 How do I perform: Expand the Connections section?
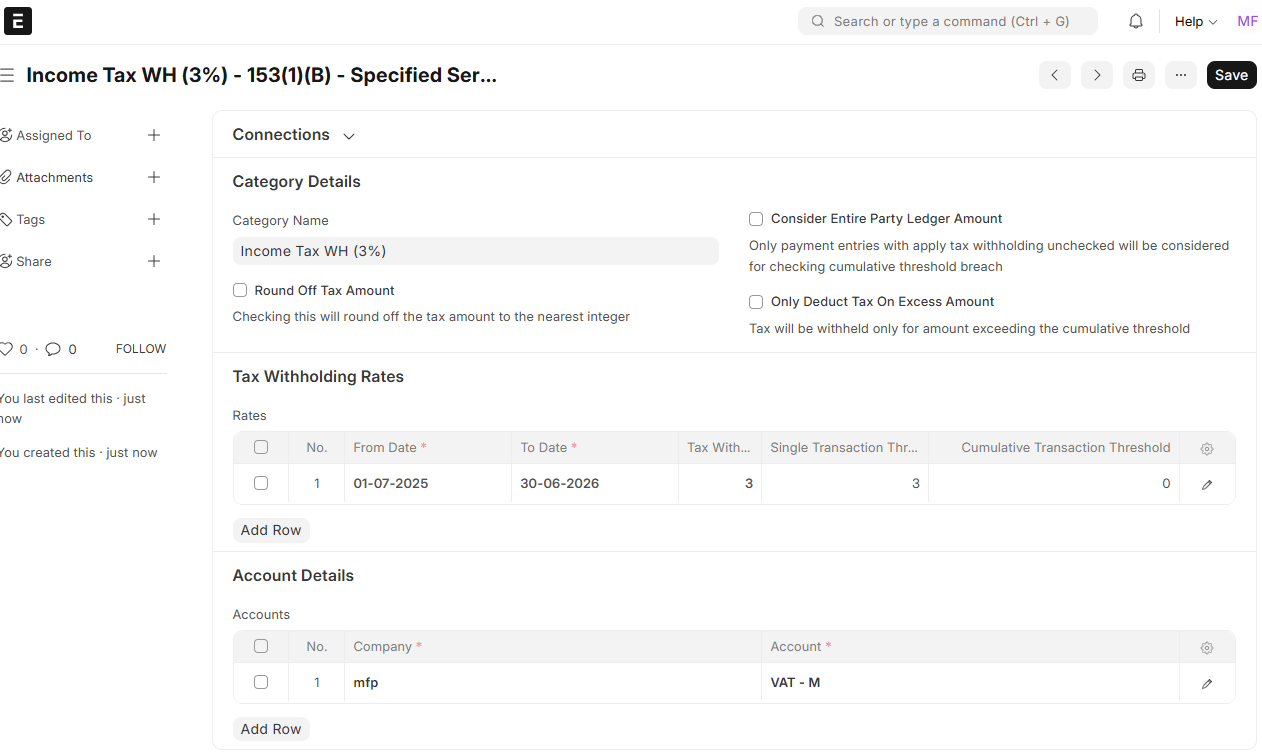pos(294,135)
